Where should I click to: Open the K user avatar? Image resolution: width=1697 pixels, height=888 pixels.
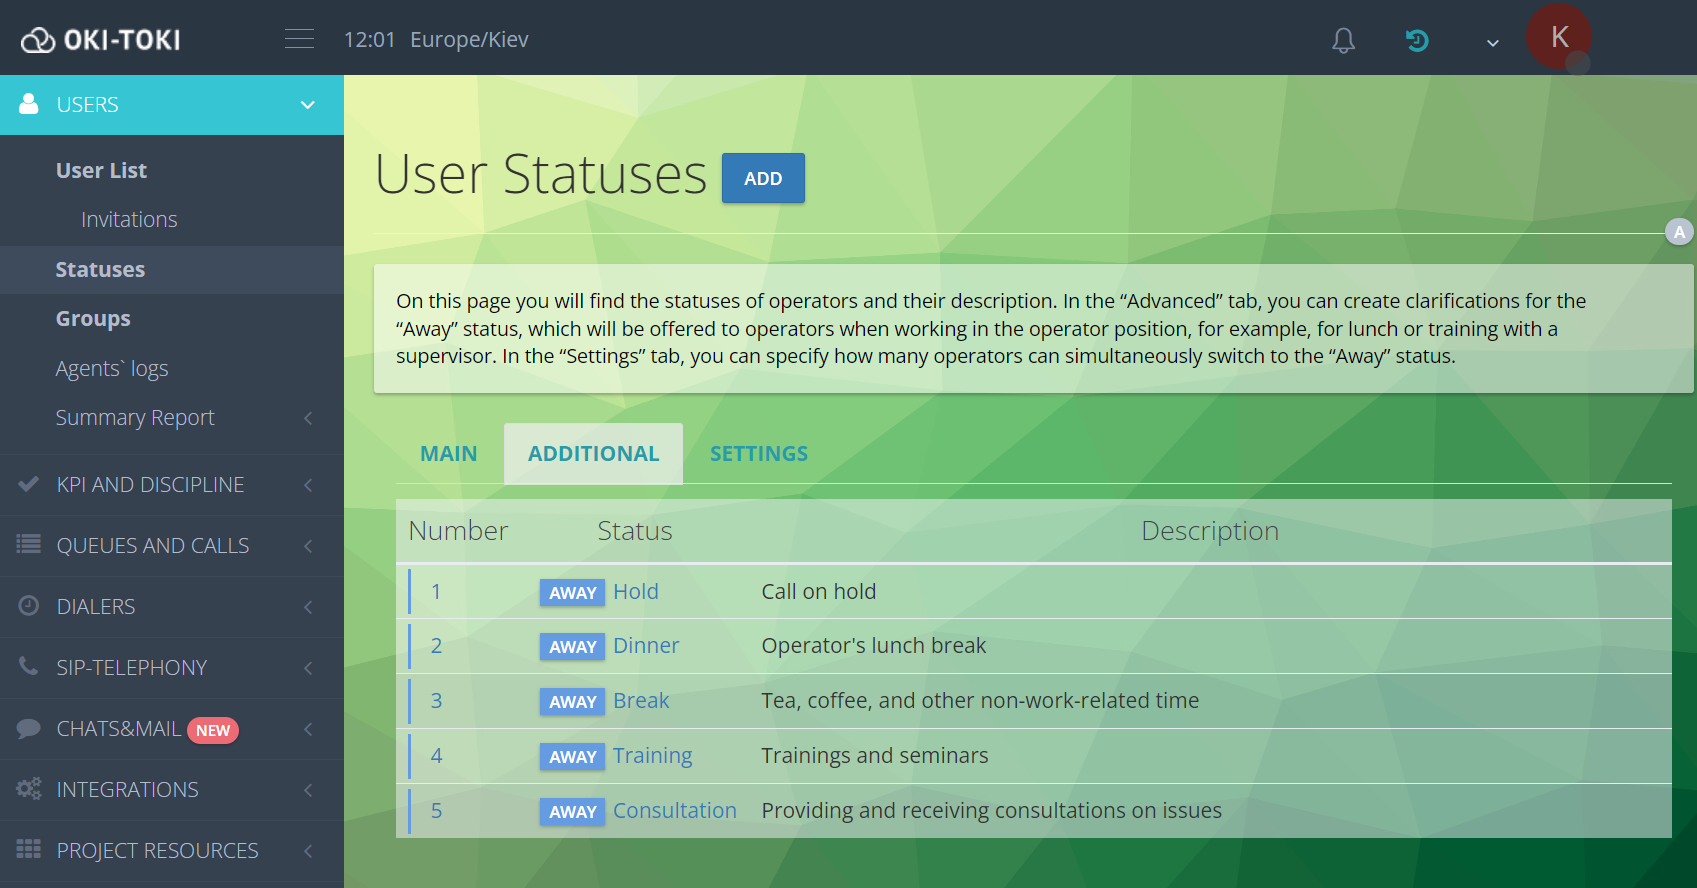[x=1558, y=38]
